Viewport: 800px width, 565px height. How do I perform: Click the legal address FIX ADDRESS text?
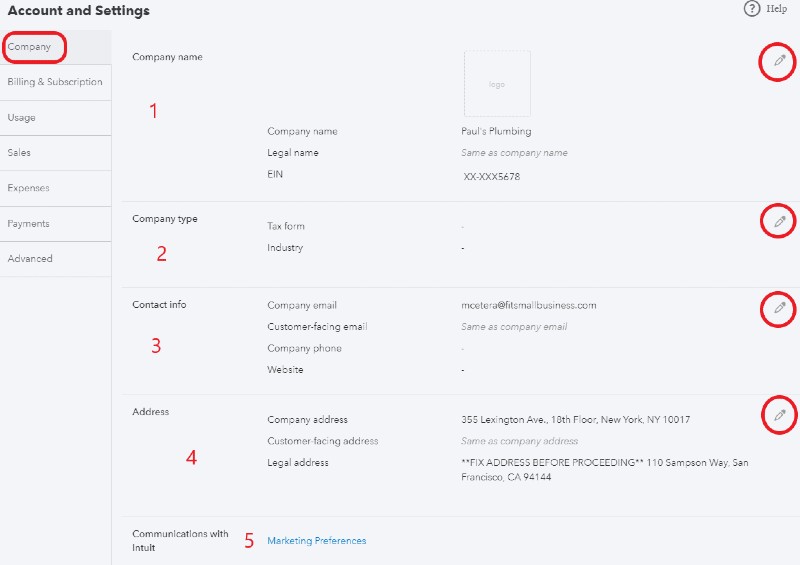pyautogui.click(x=605, y=470)
